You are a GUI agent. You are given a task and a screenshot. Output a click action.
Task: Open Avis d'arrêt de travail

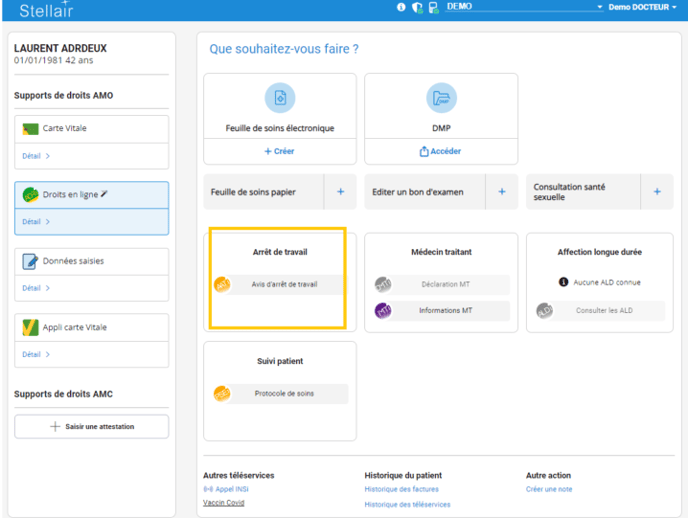283,285
